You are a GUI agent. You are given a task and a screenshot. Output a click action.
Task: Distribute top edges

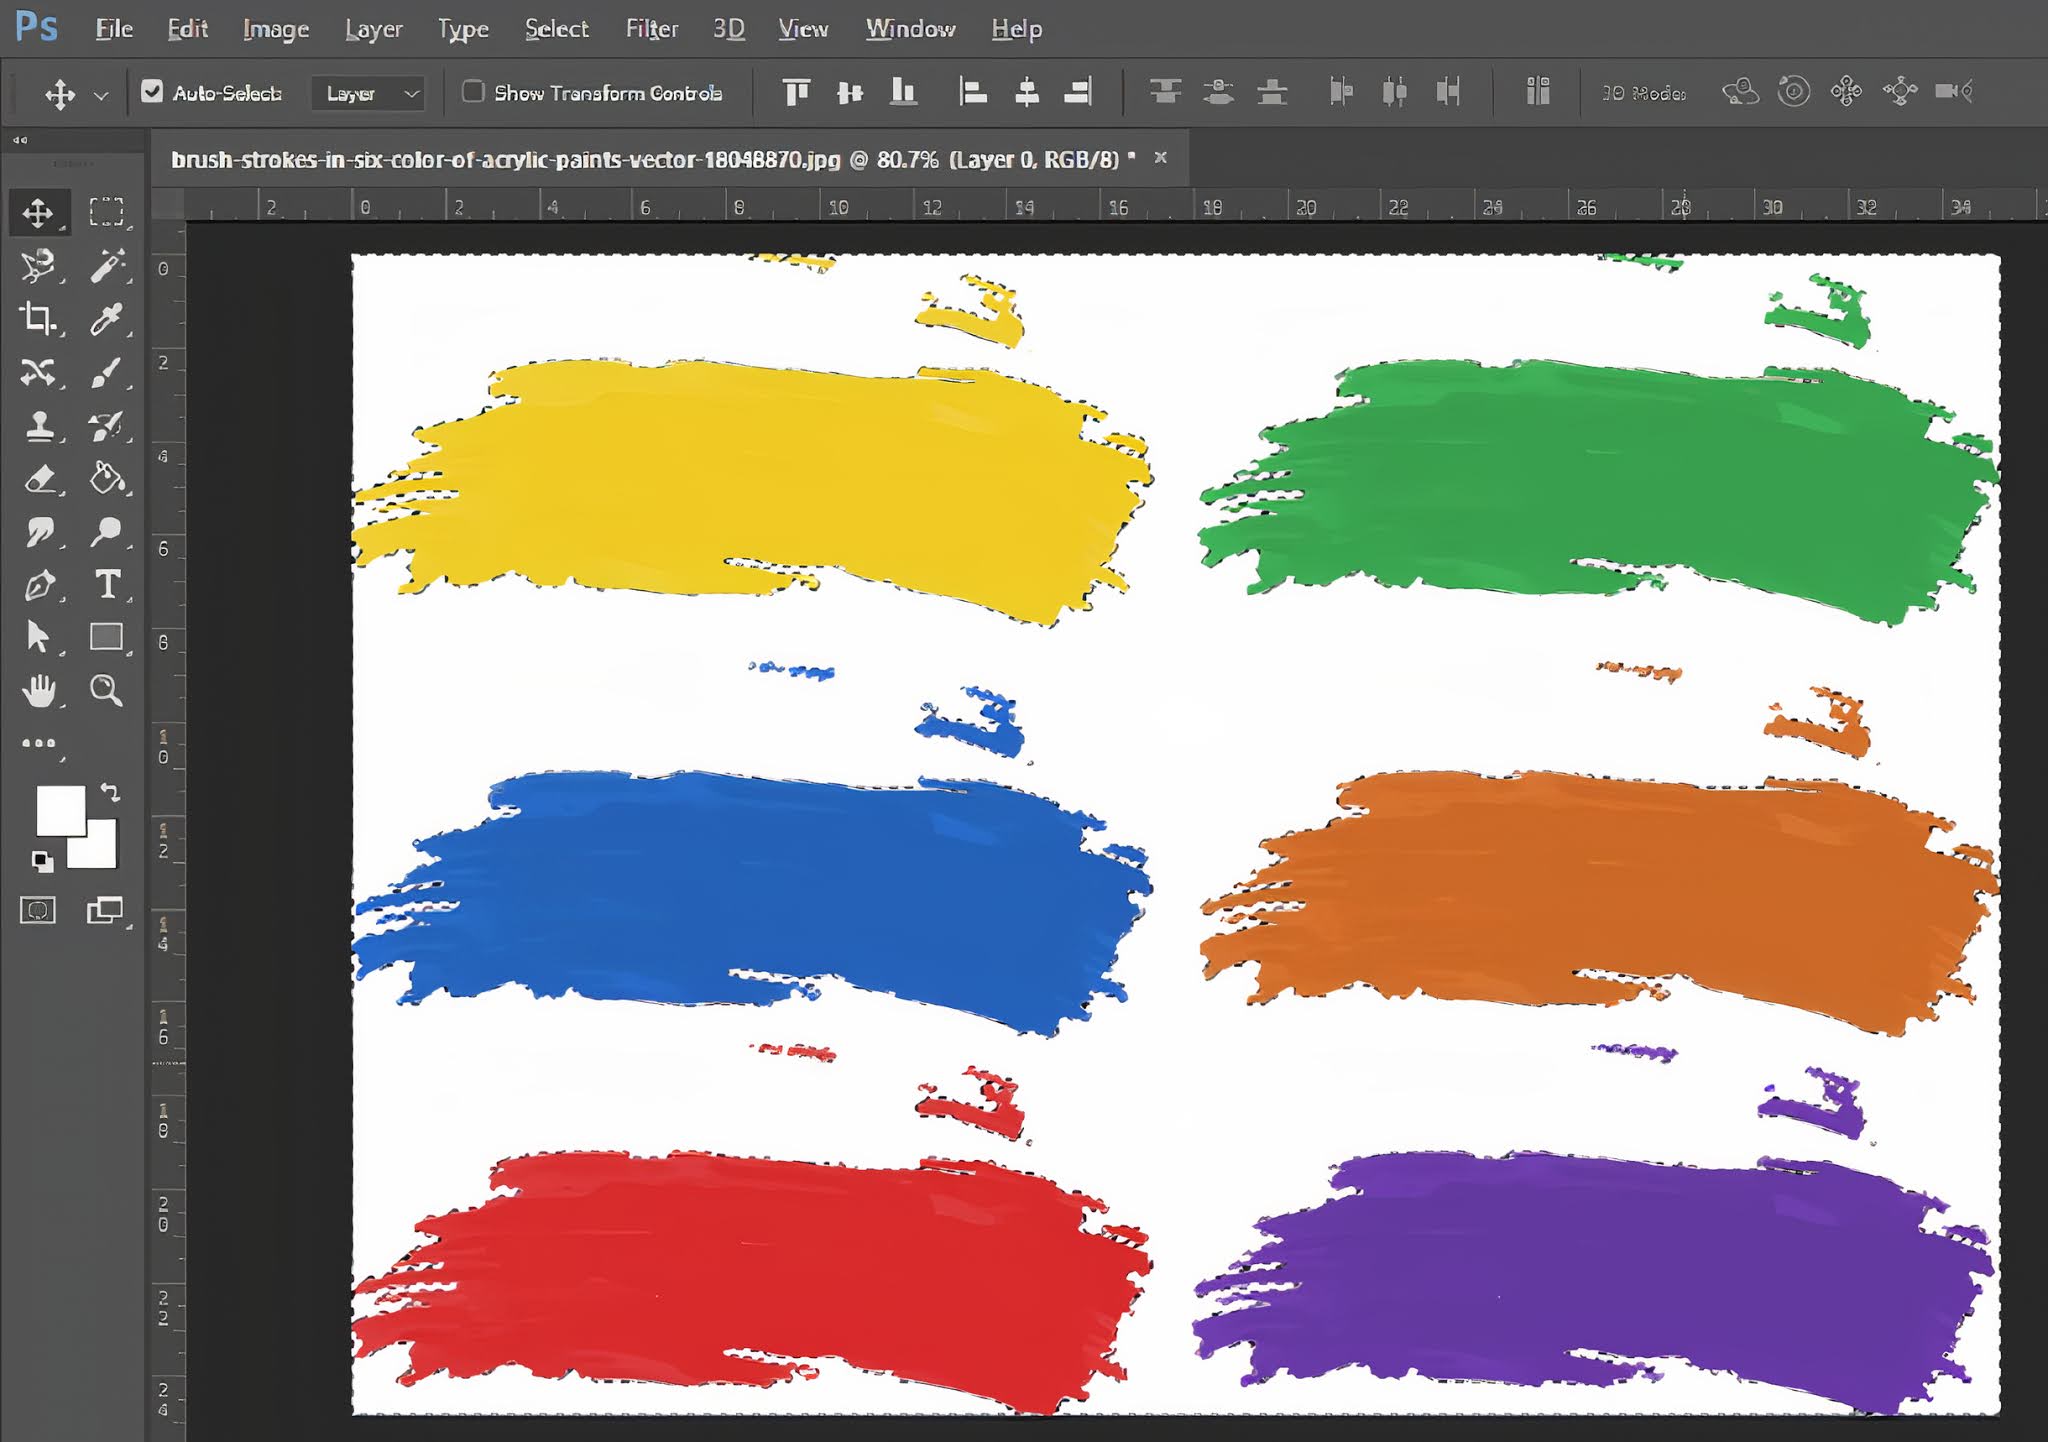click(1165, 92)
